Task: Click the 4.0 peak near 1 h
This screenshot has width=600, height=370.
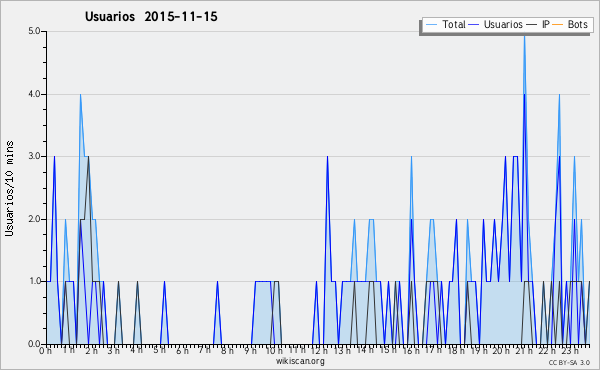Action: click(x=80, y=95)
